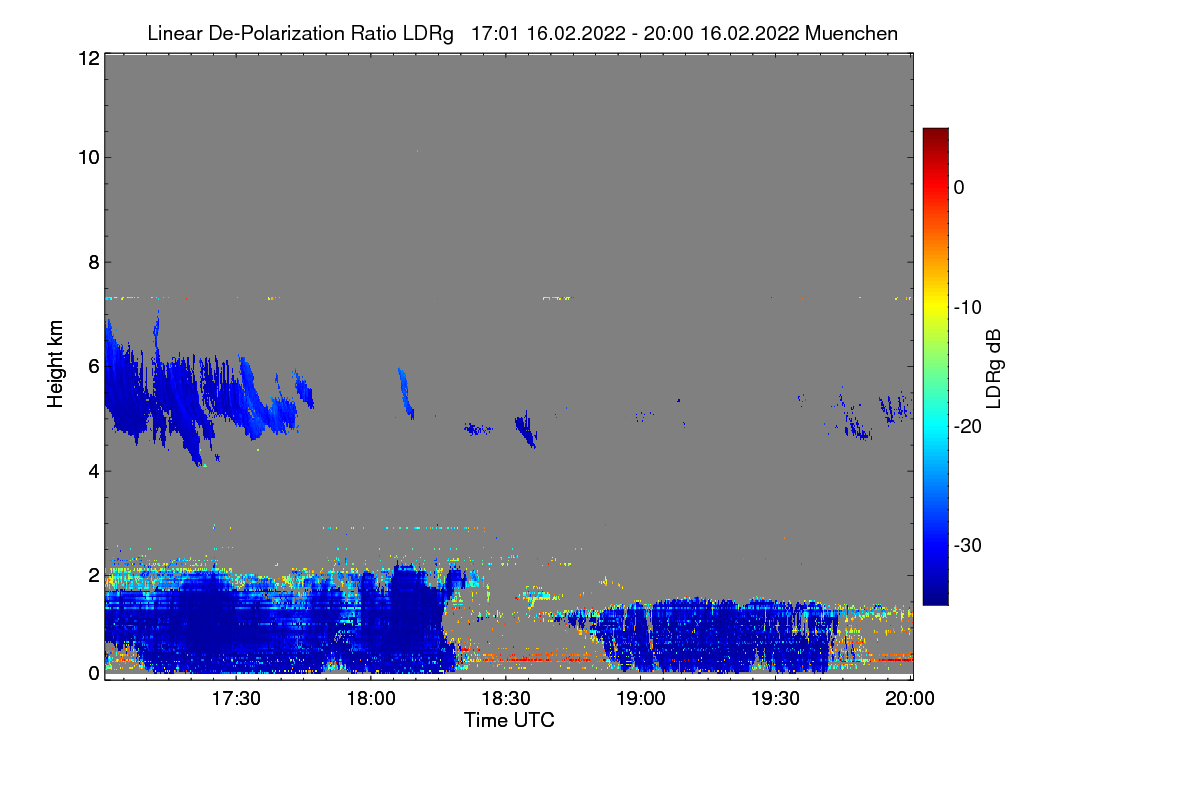This screenshot has height=800, width=1200.
Task: Click the height tick label 4
Action: (x=93, y=471)
